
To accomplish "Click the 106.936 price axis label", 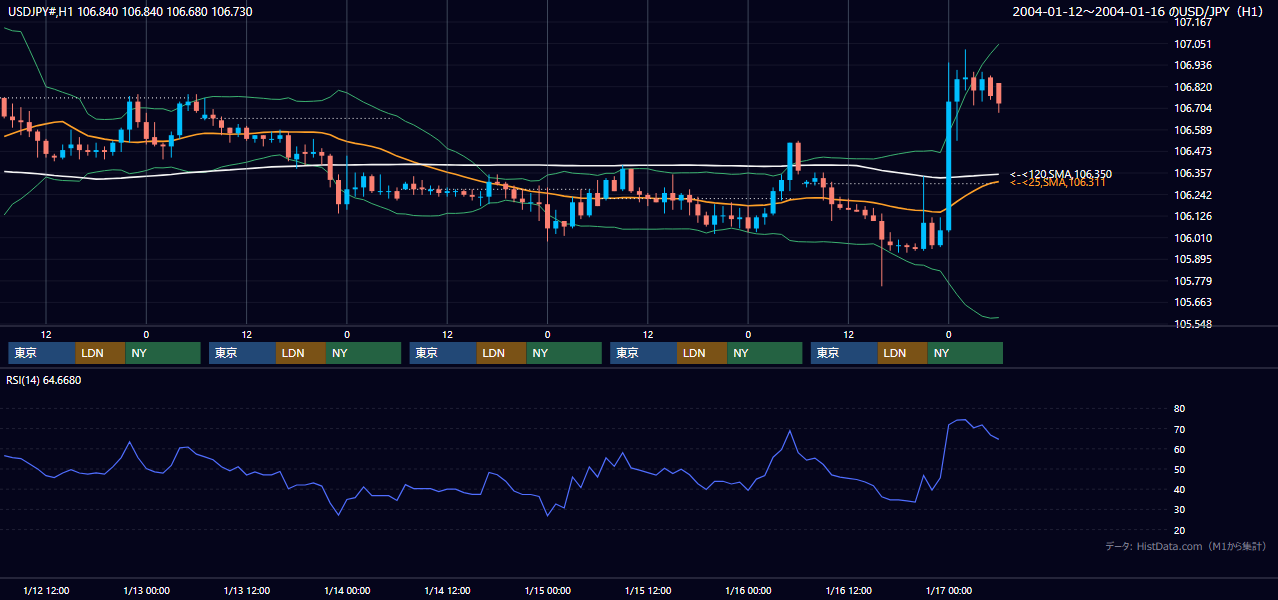I will click(x=1193, y=65).
